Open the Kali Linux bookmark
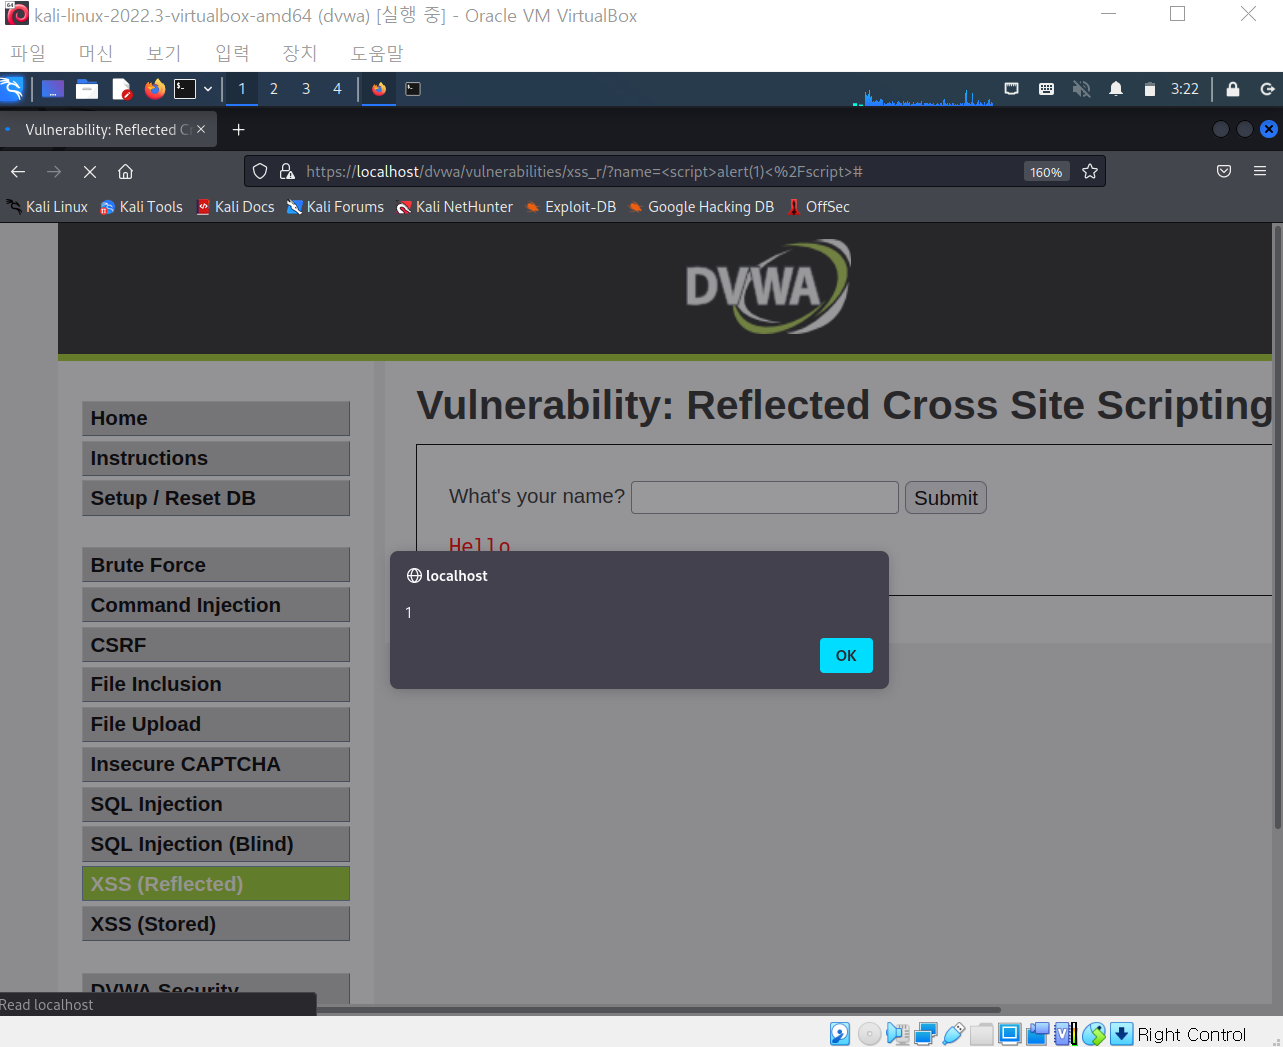Image resolution: width=1283 pixels, height=1047 pixels. (47, 207)
